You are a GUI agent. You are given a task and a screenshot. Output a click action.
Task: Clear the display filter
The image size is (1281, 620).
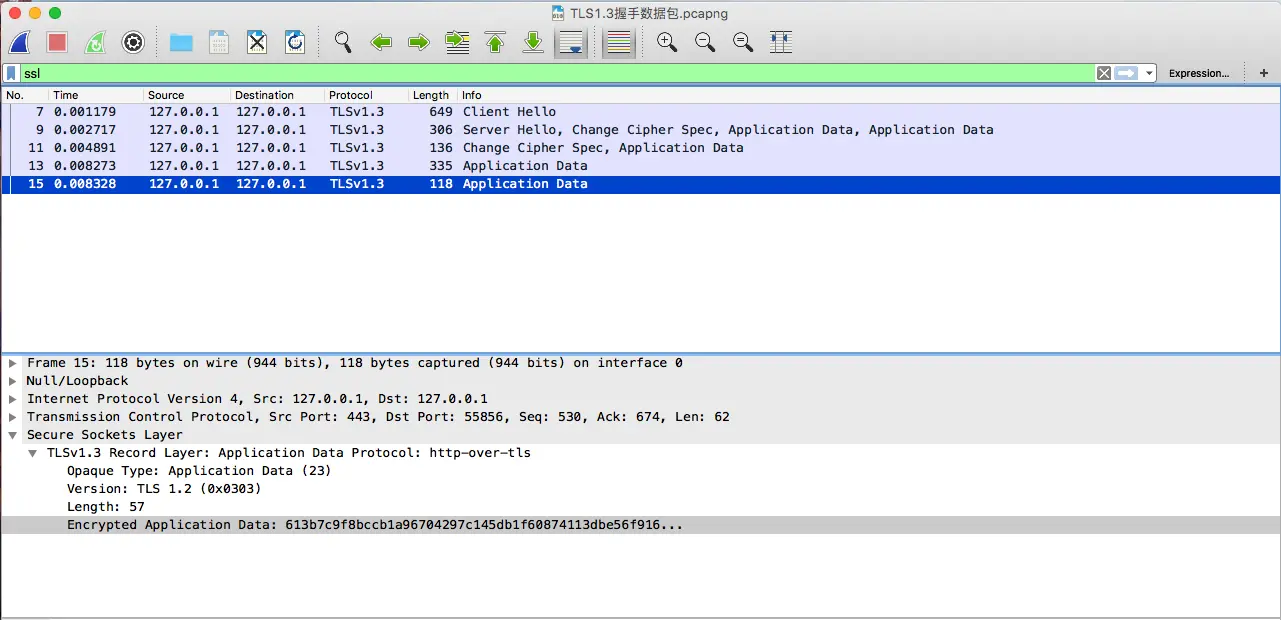pos(1103,73)
